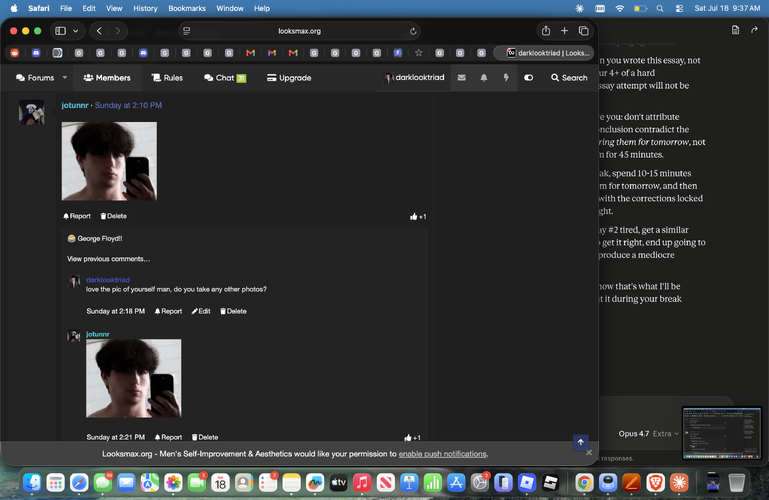
Task: Reload the page with refresh icon
Action: pyautogui.click(x=413, y=31)
